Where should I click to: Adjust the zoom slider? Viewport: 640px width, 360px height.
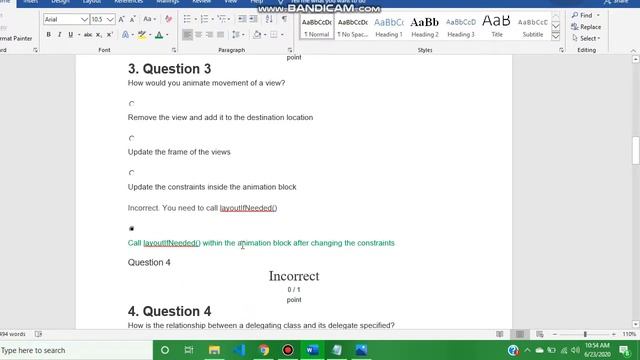pos(585,334)
